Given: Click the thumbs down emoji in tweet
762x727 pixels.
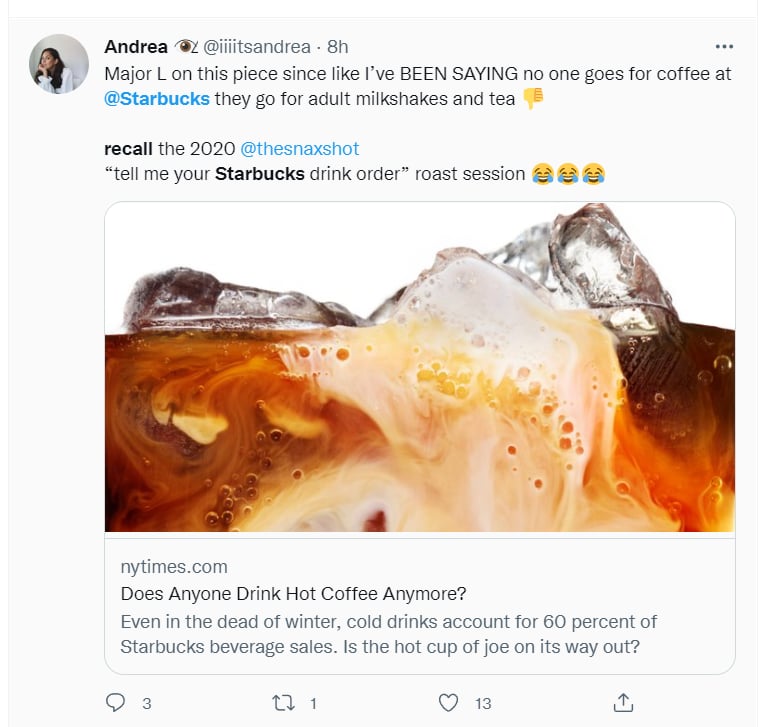Looking at the screenshot, I should point(533,98).
